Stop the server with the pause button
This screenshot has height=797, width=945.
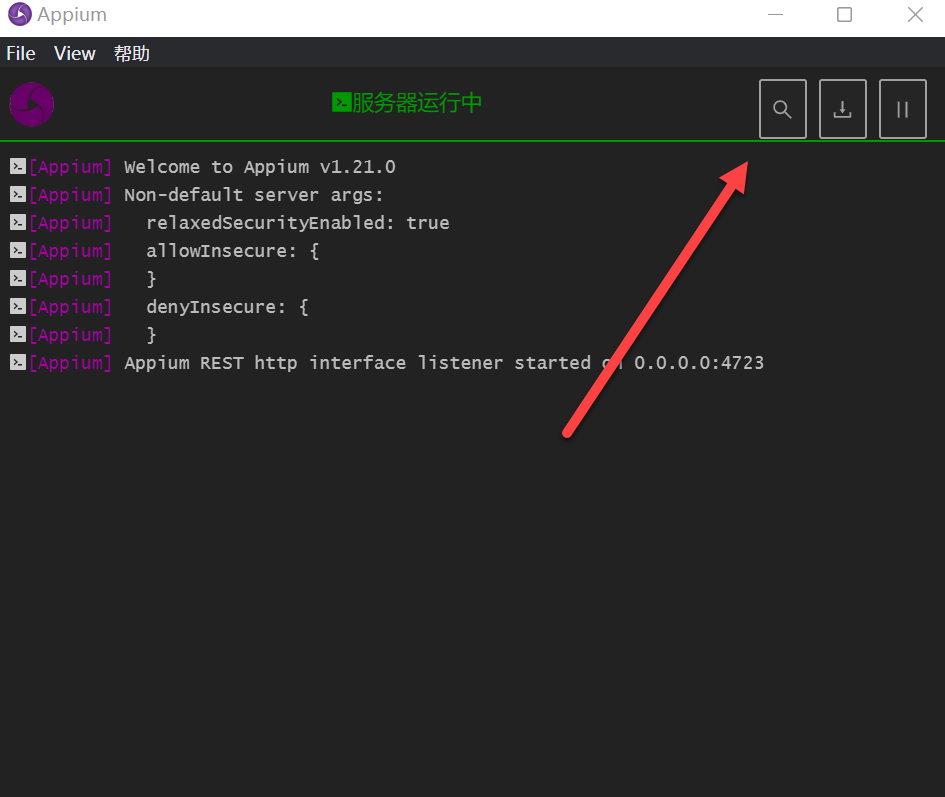902,109
